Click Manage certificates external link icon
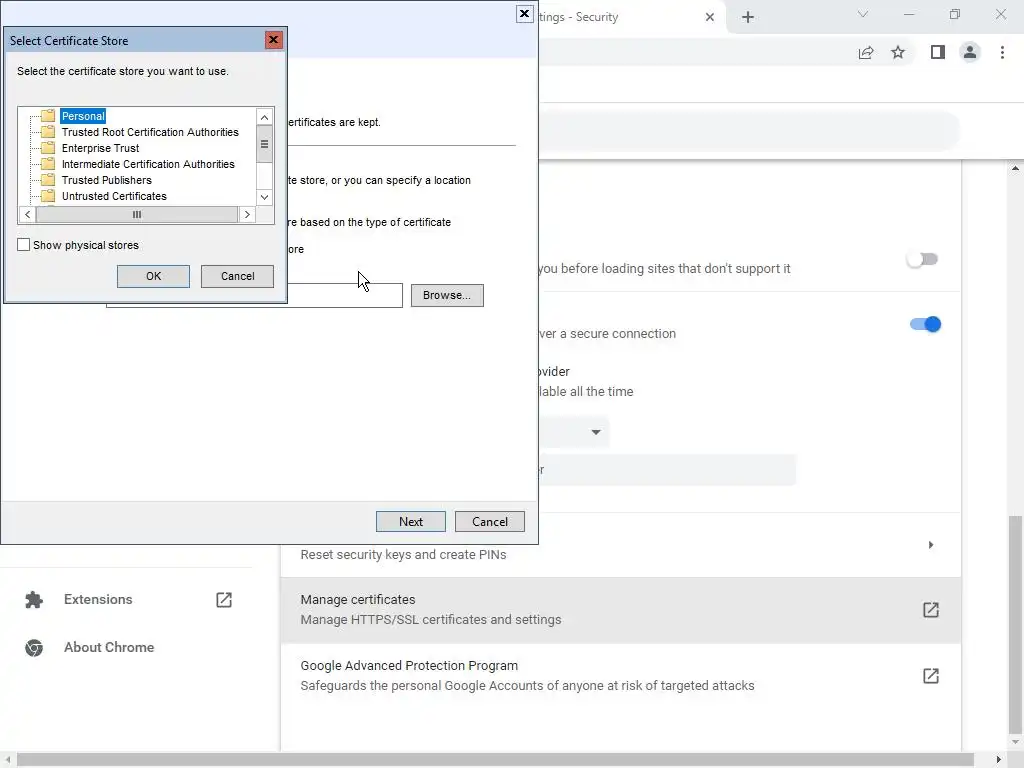1024x768 pixels. click(931, 610)
